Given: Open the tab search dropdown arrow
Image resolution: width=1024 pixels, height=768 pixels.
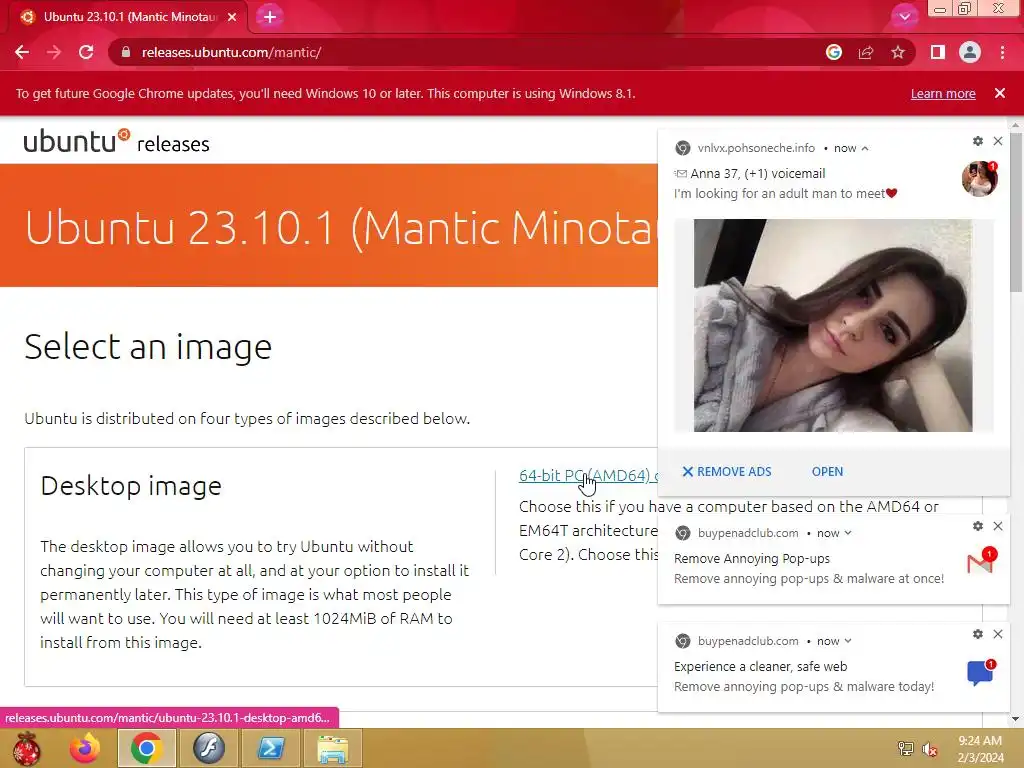Looking at the screenshot, I should tap(904, 17).
